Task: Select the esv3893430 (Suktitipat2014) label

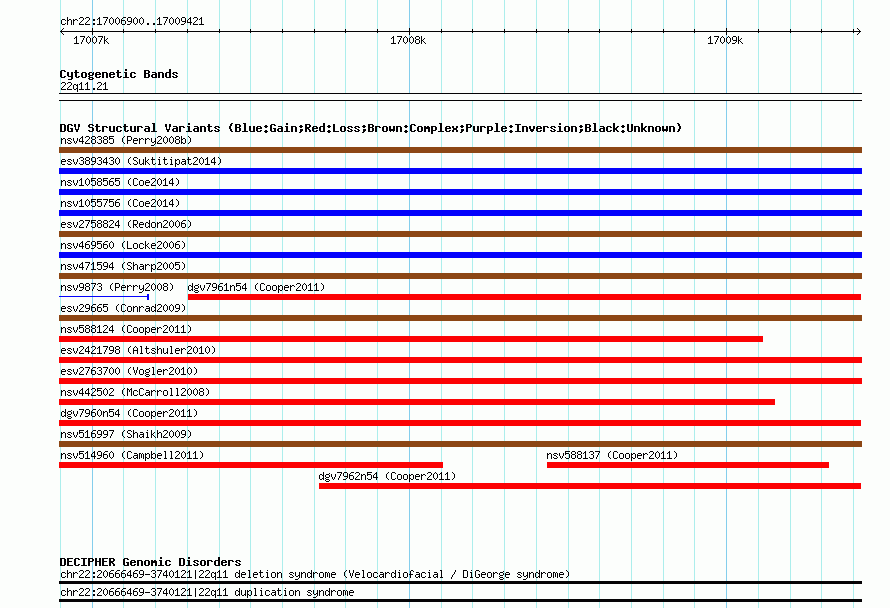Action: pyautogui.click(x=141, y=161)
